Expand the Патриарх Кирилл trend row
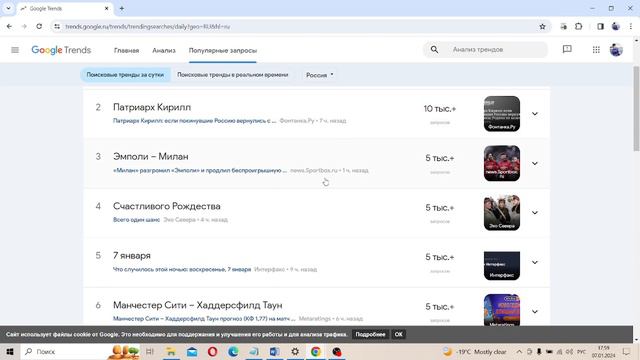 tap(535, 114)
